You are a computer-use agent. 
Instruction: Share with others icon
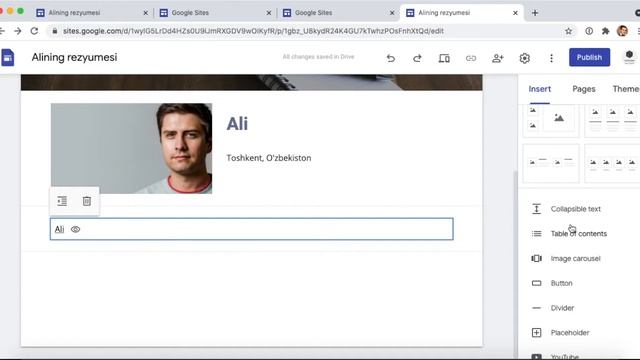click(498, 58)
